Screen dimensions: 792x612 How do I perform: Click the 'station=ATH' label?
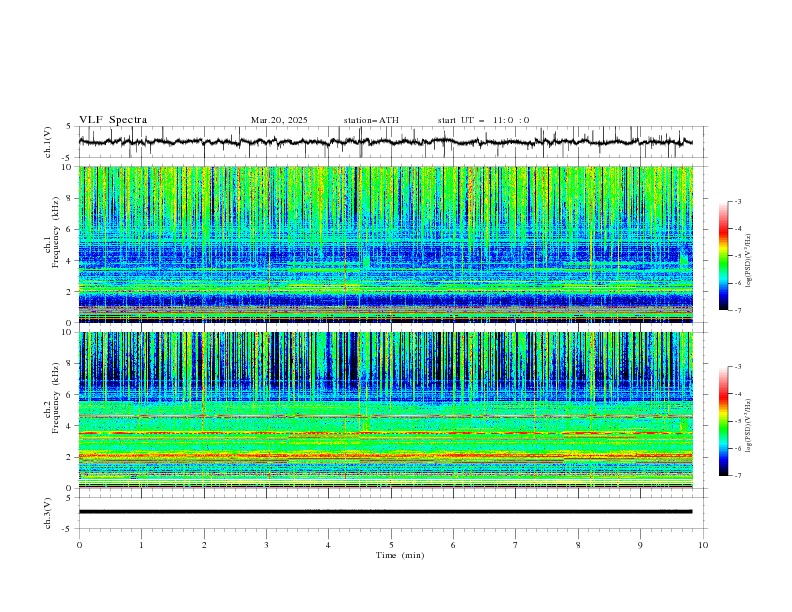(x=371, y=120)
